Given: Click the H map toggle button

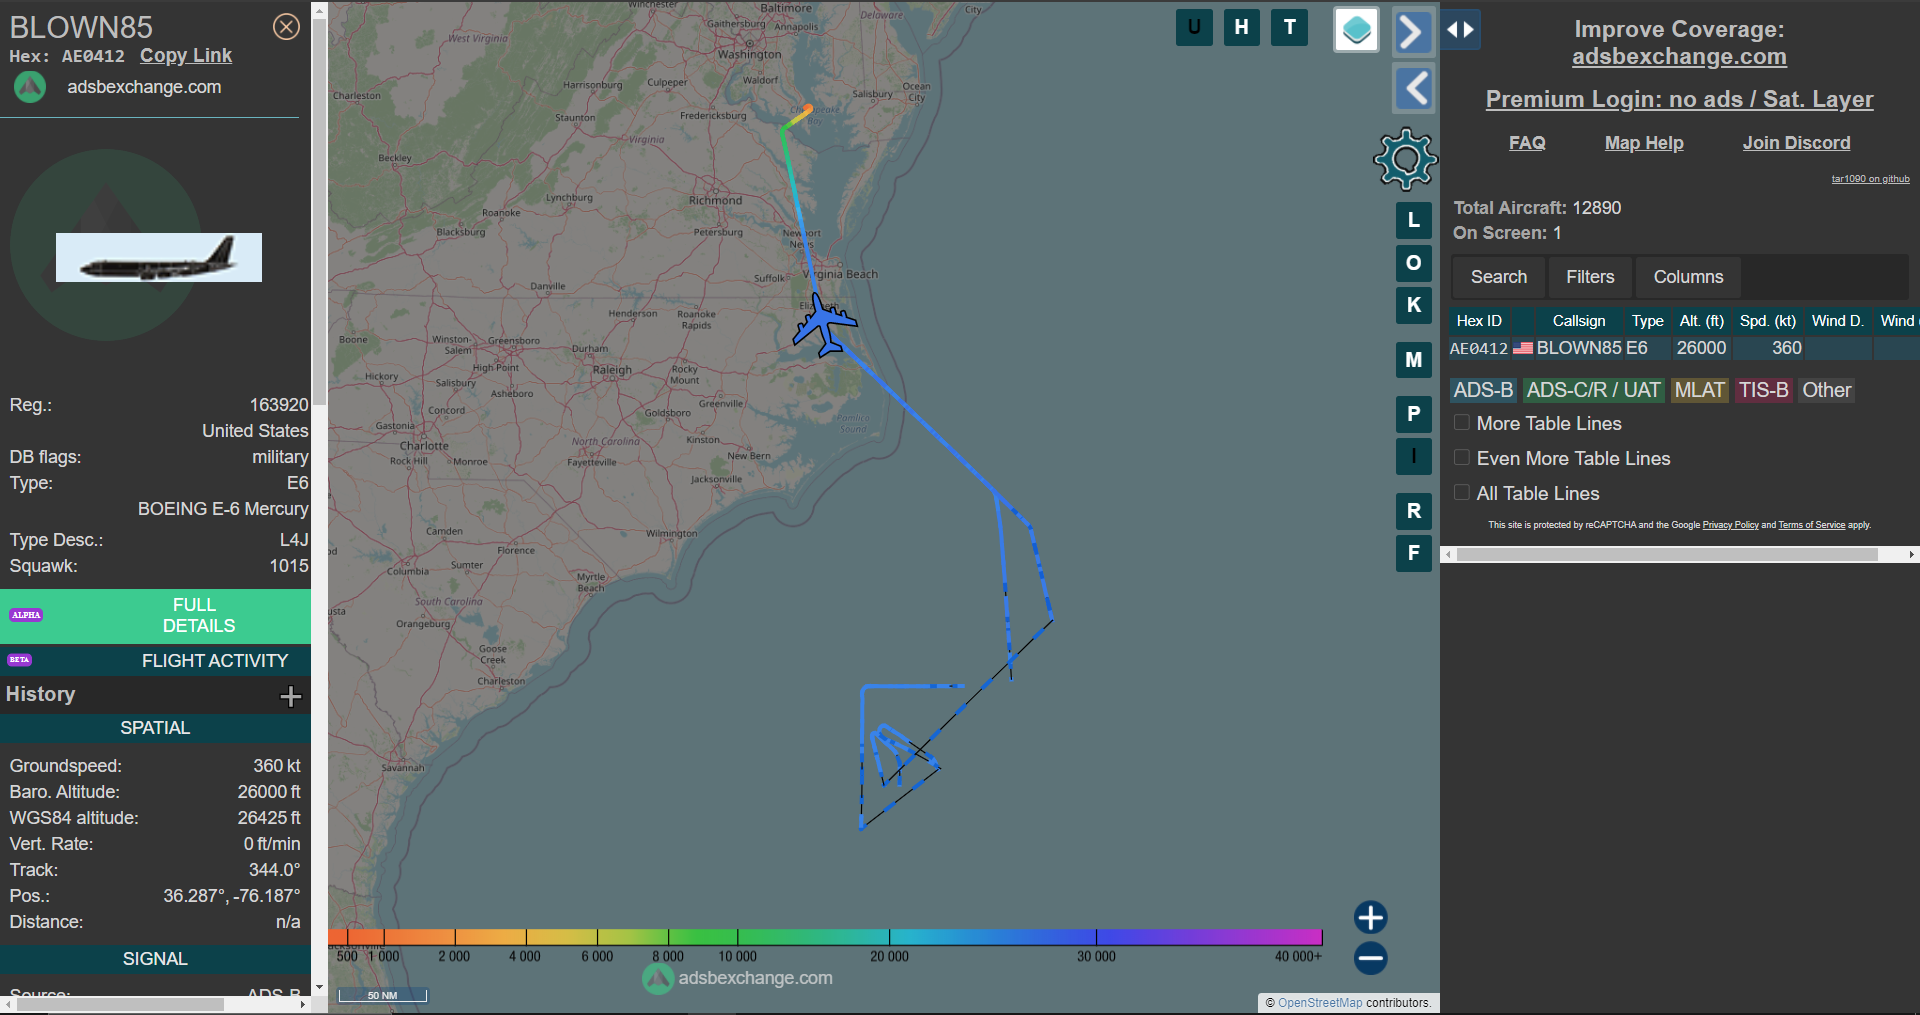Looking at the screenshot, I should click(x=1241, y=27).
